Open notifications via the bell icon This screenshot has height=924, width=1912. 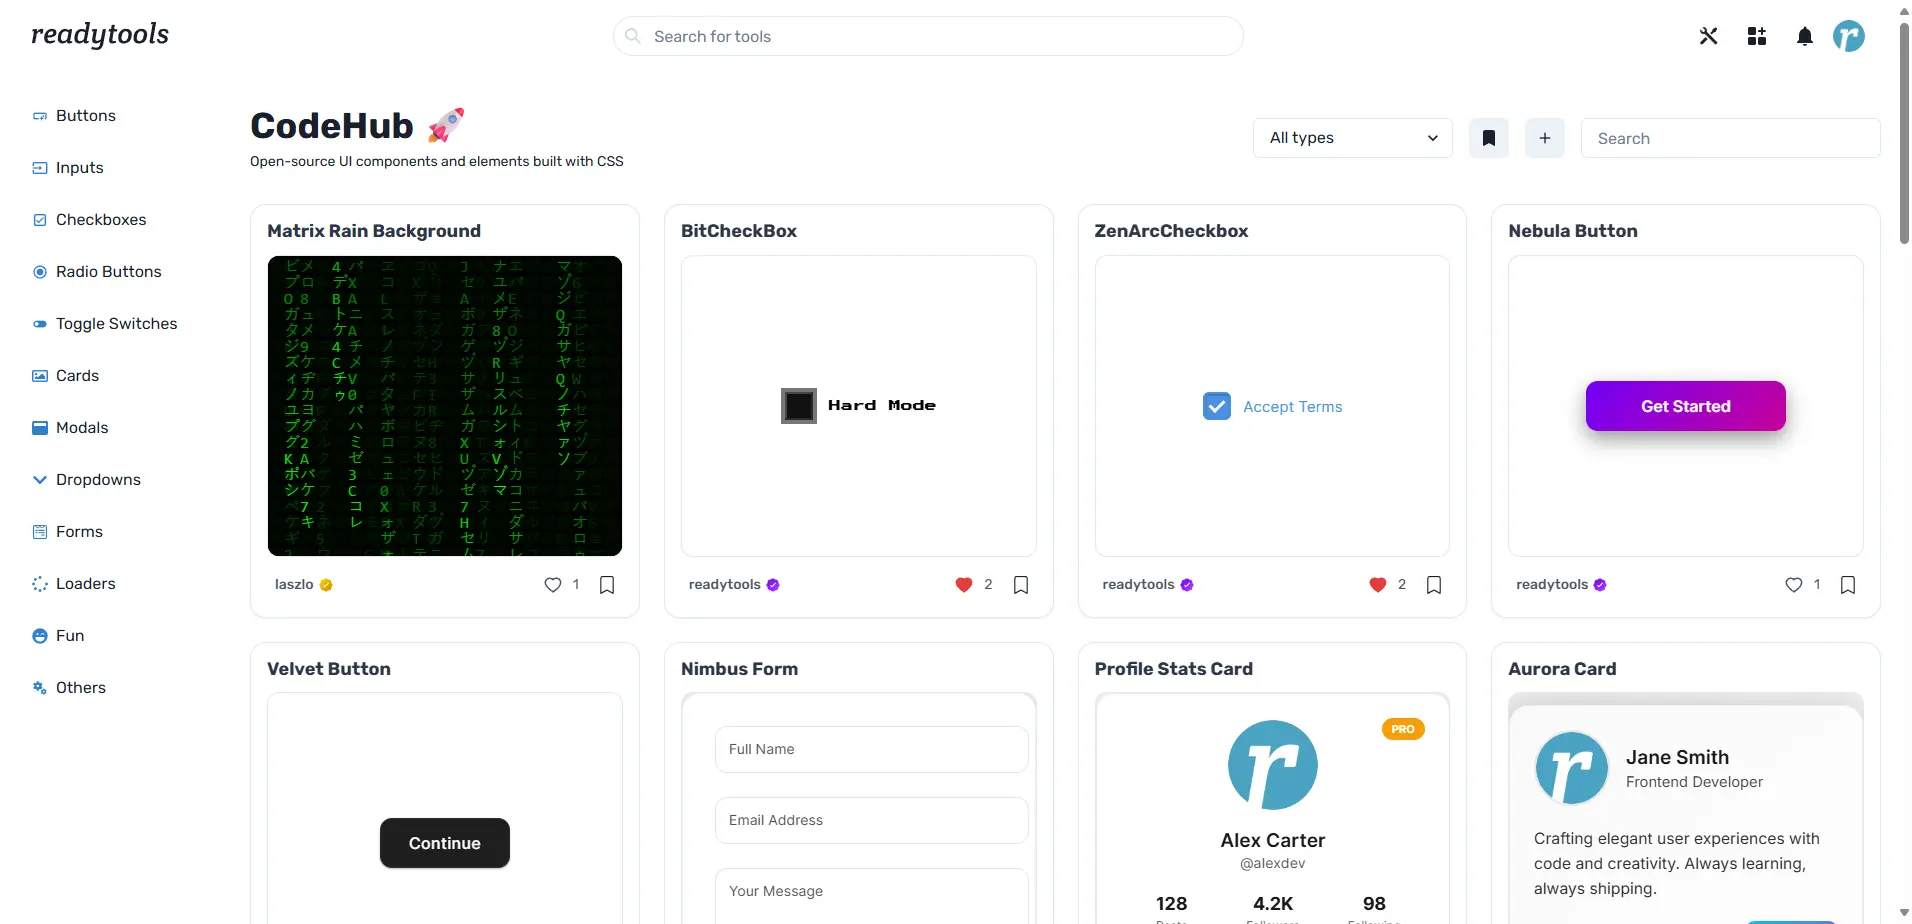point(1805,35)
